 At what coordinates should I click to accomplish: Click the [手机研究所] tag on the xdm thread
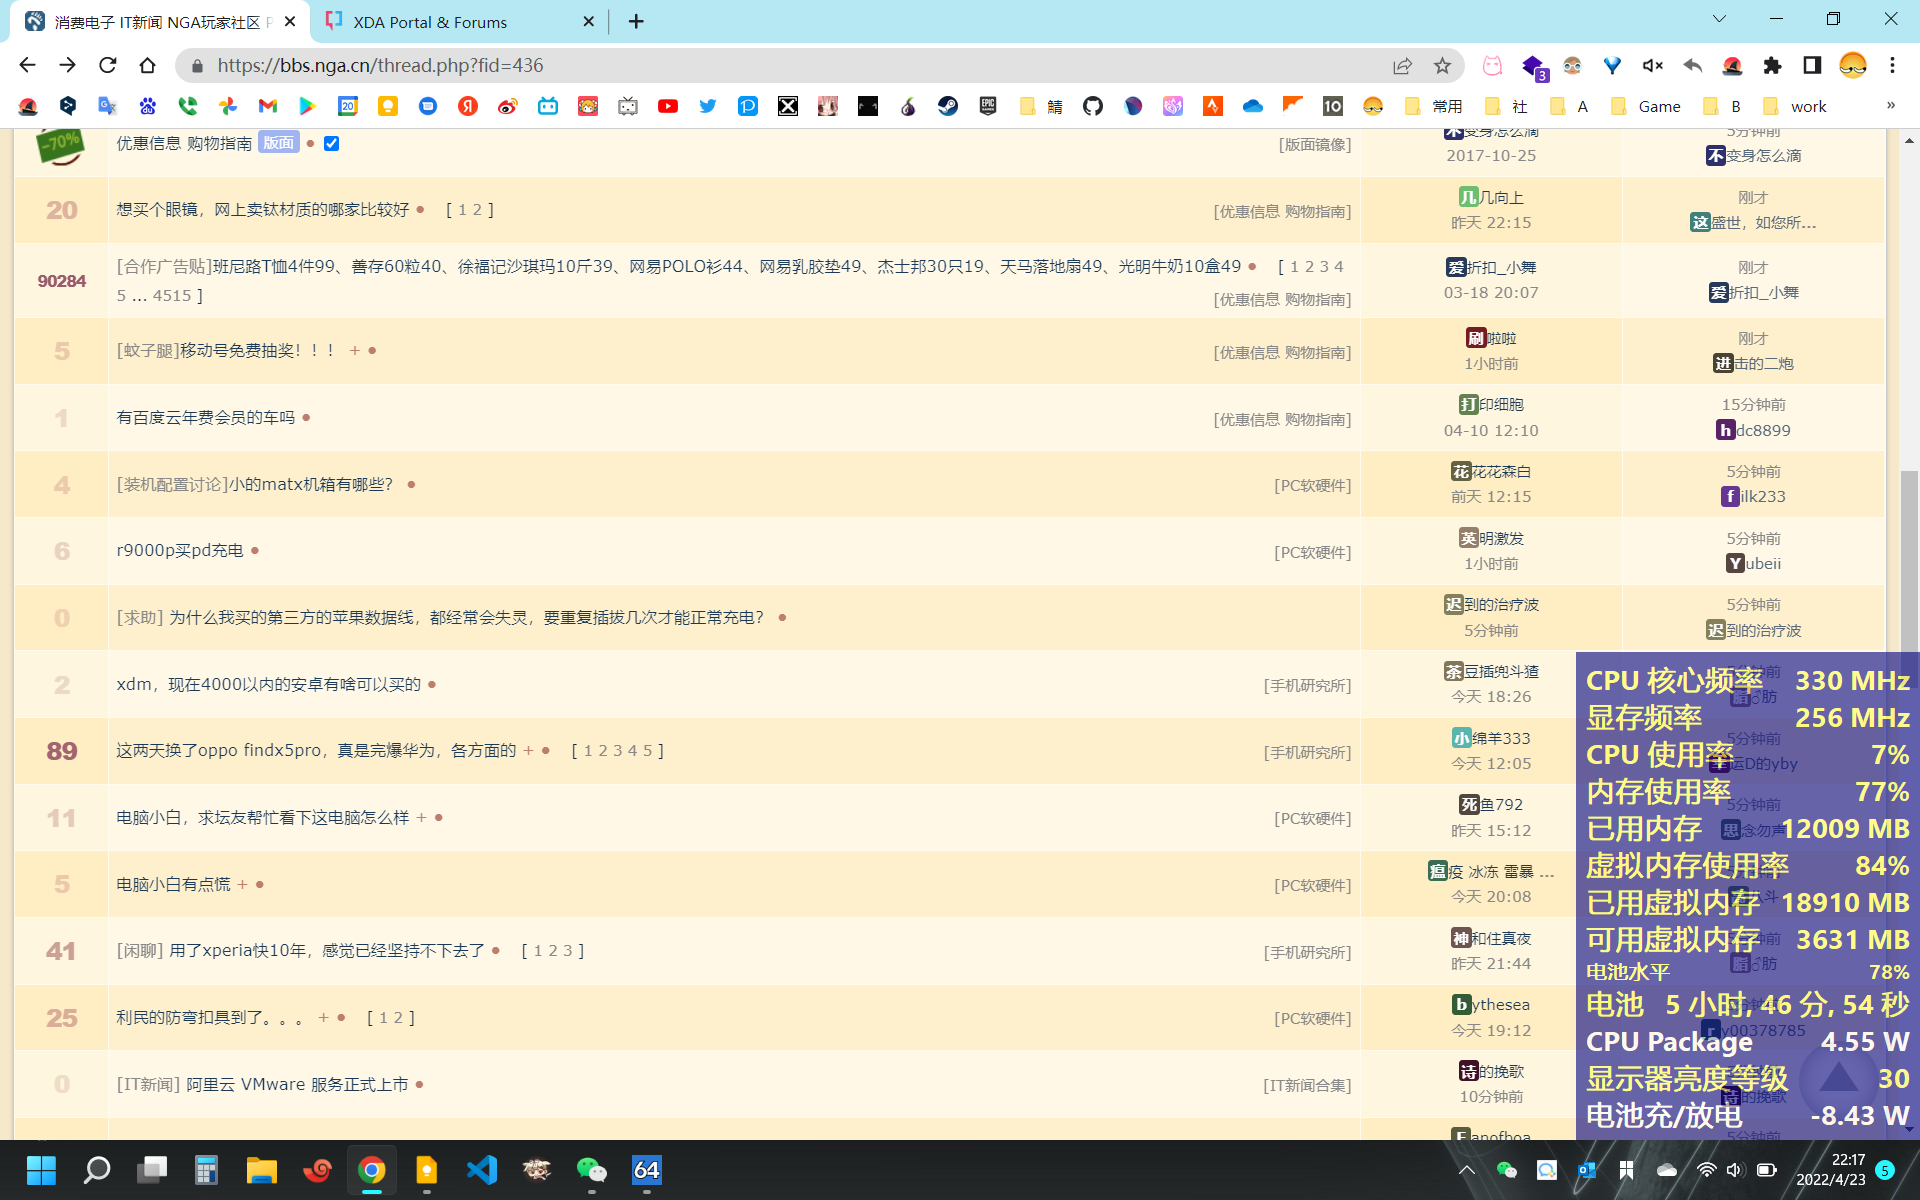[1307, 686]
